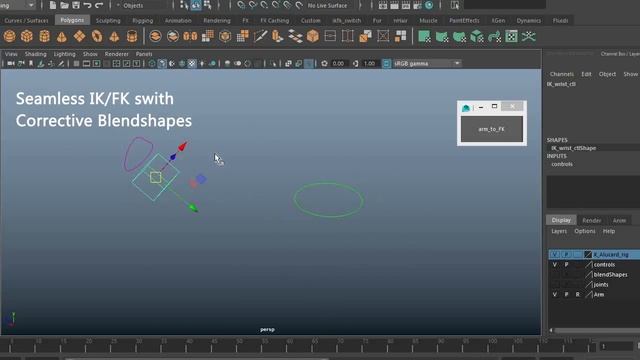This screenshot has width=640, height=360.
Task: Select the Mirror shelf icon with two cylinders
Action: point(190,36)
